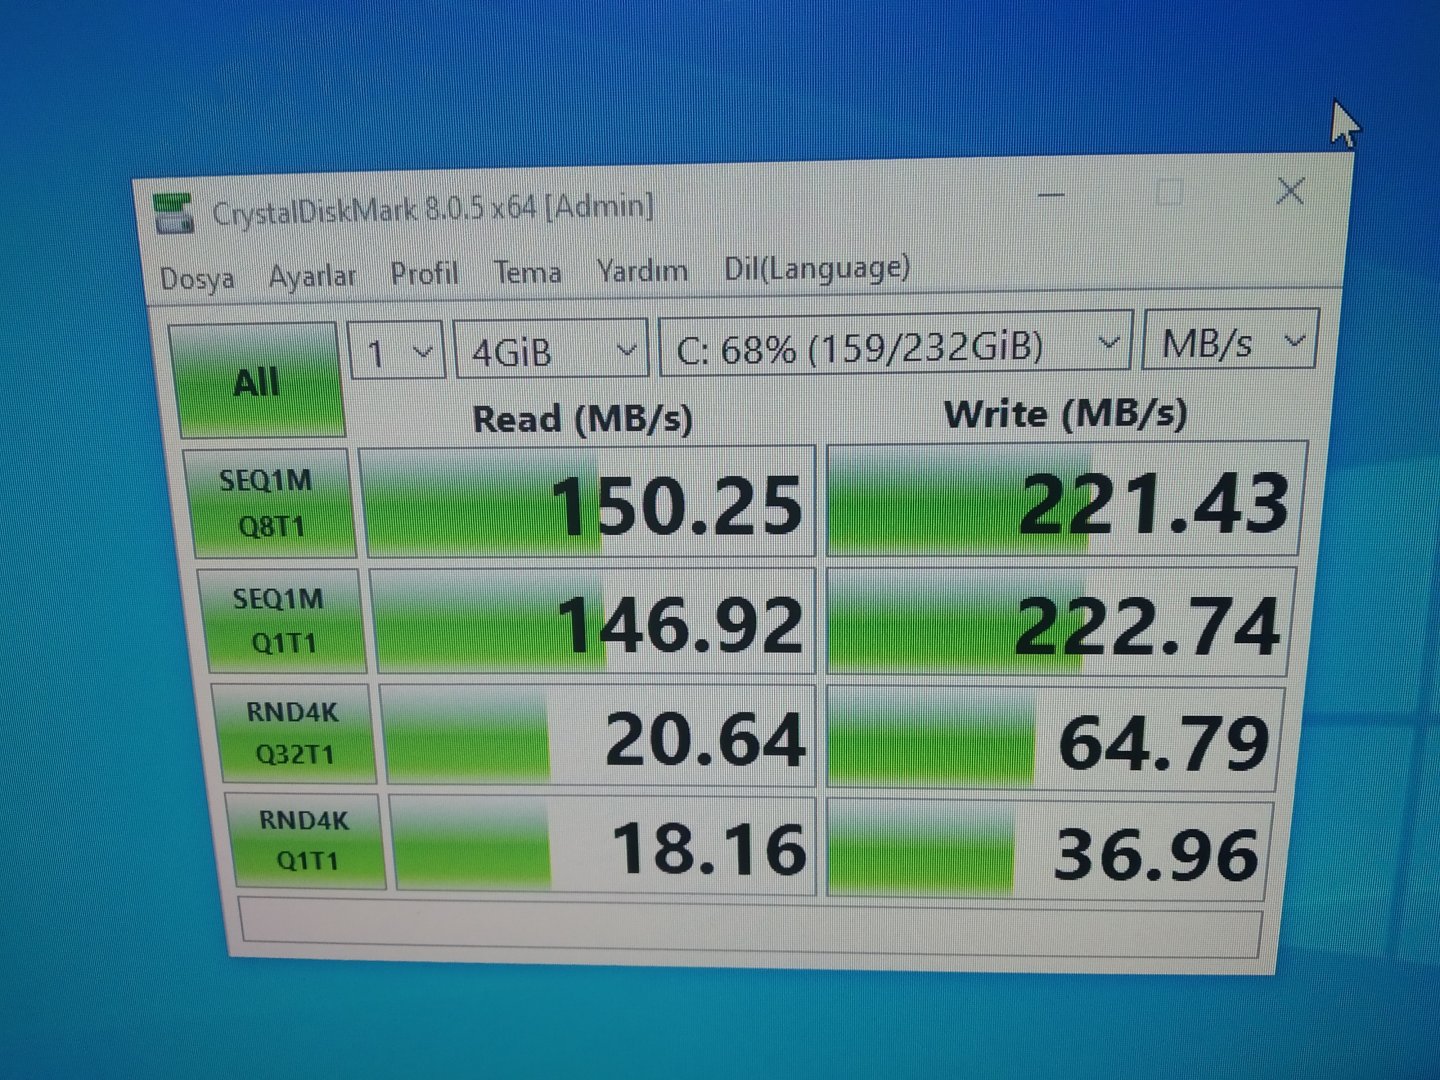This screenshot has width=1440, height=1080.
Task: Open the Tema menu
Action: click(x=527, y=271)
